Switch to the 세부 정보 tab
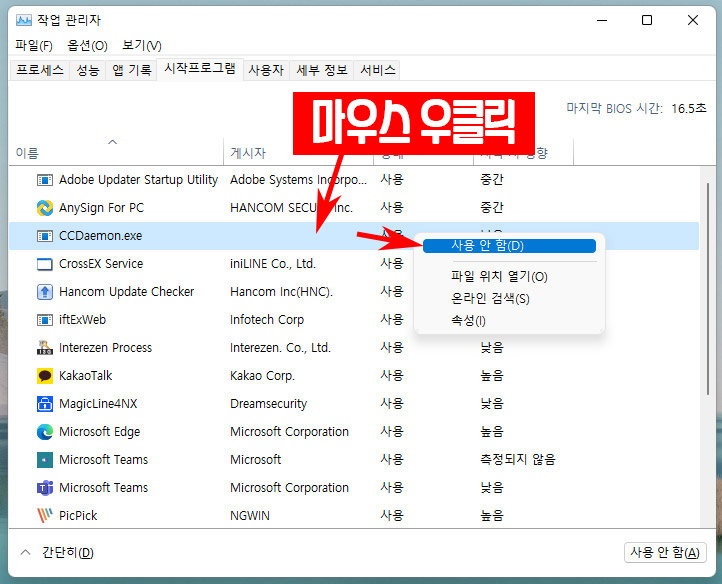The height and width of the screenshot is (584, 722). pos(321,70)
